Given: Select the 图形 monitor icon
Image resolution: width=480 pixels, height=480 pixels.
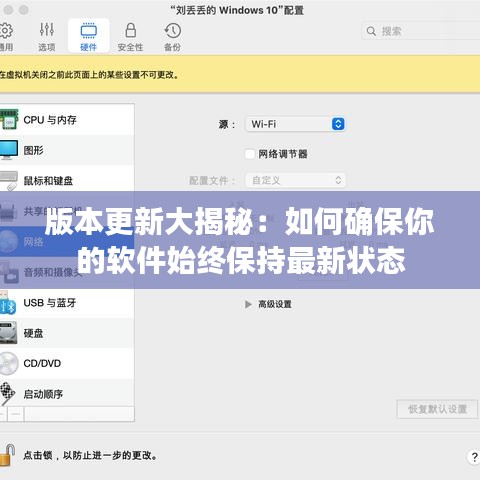Looking at the screenshot, I should [9, 150].
